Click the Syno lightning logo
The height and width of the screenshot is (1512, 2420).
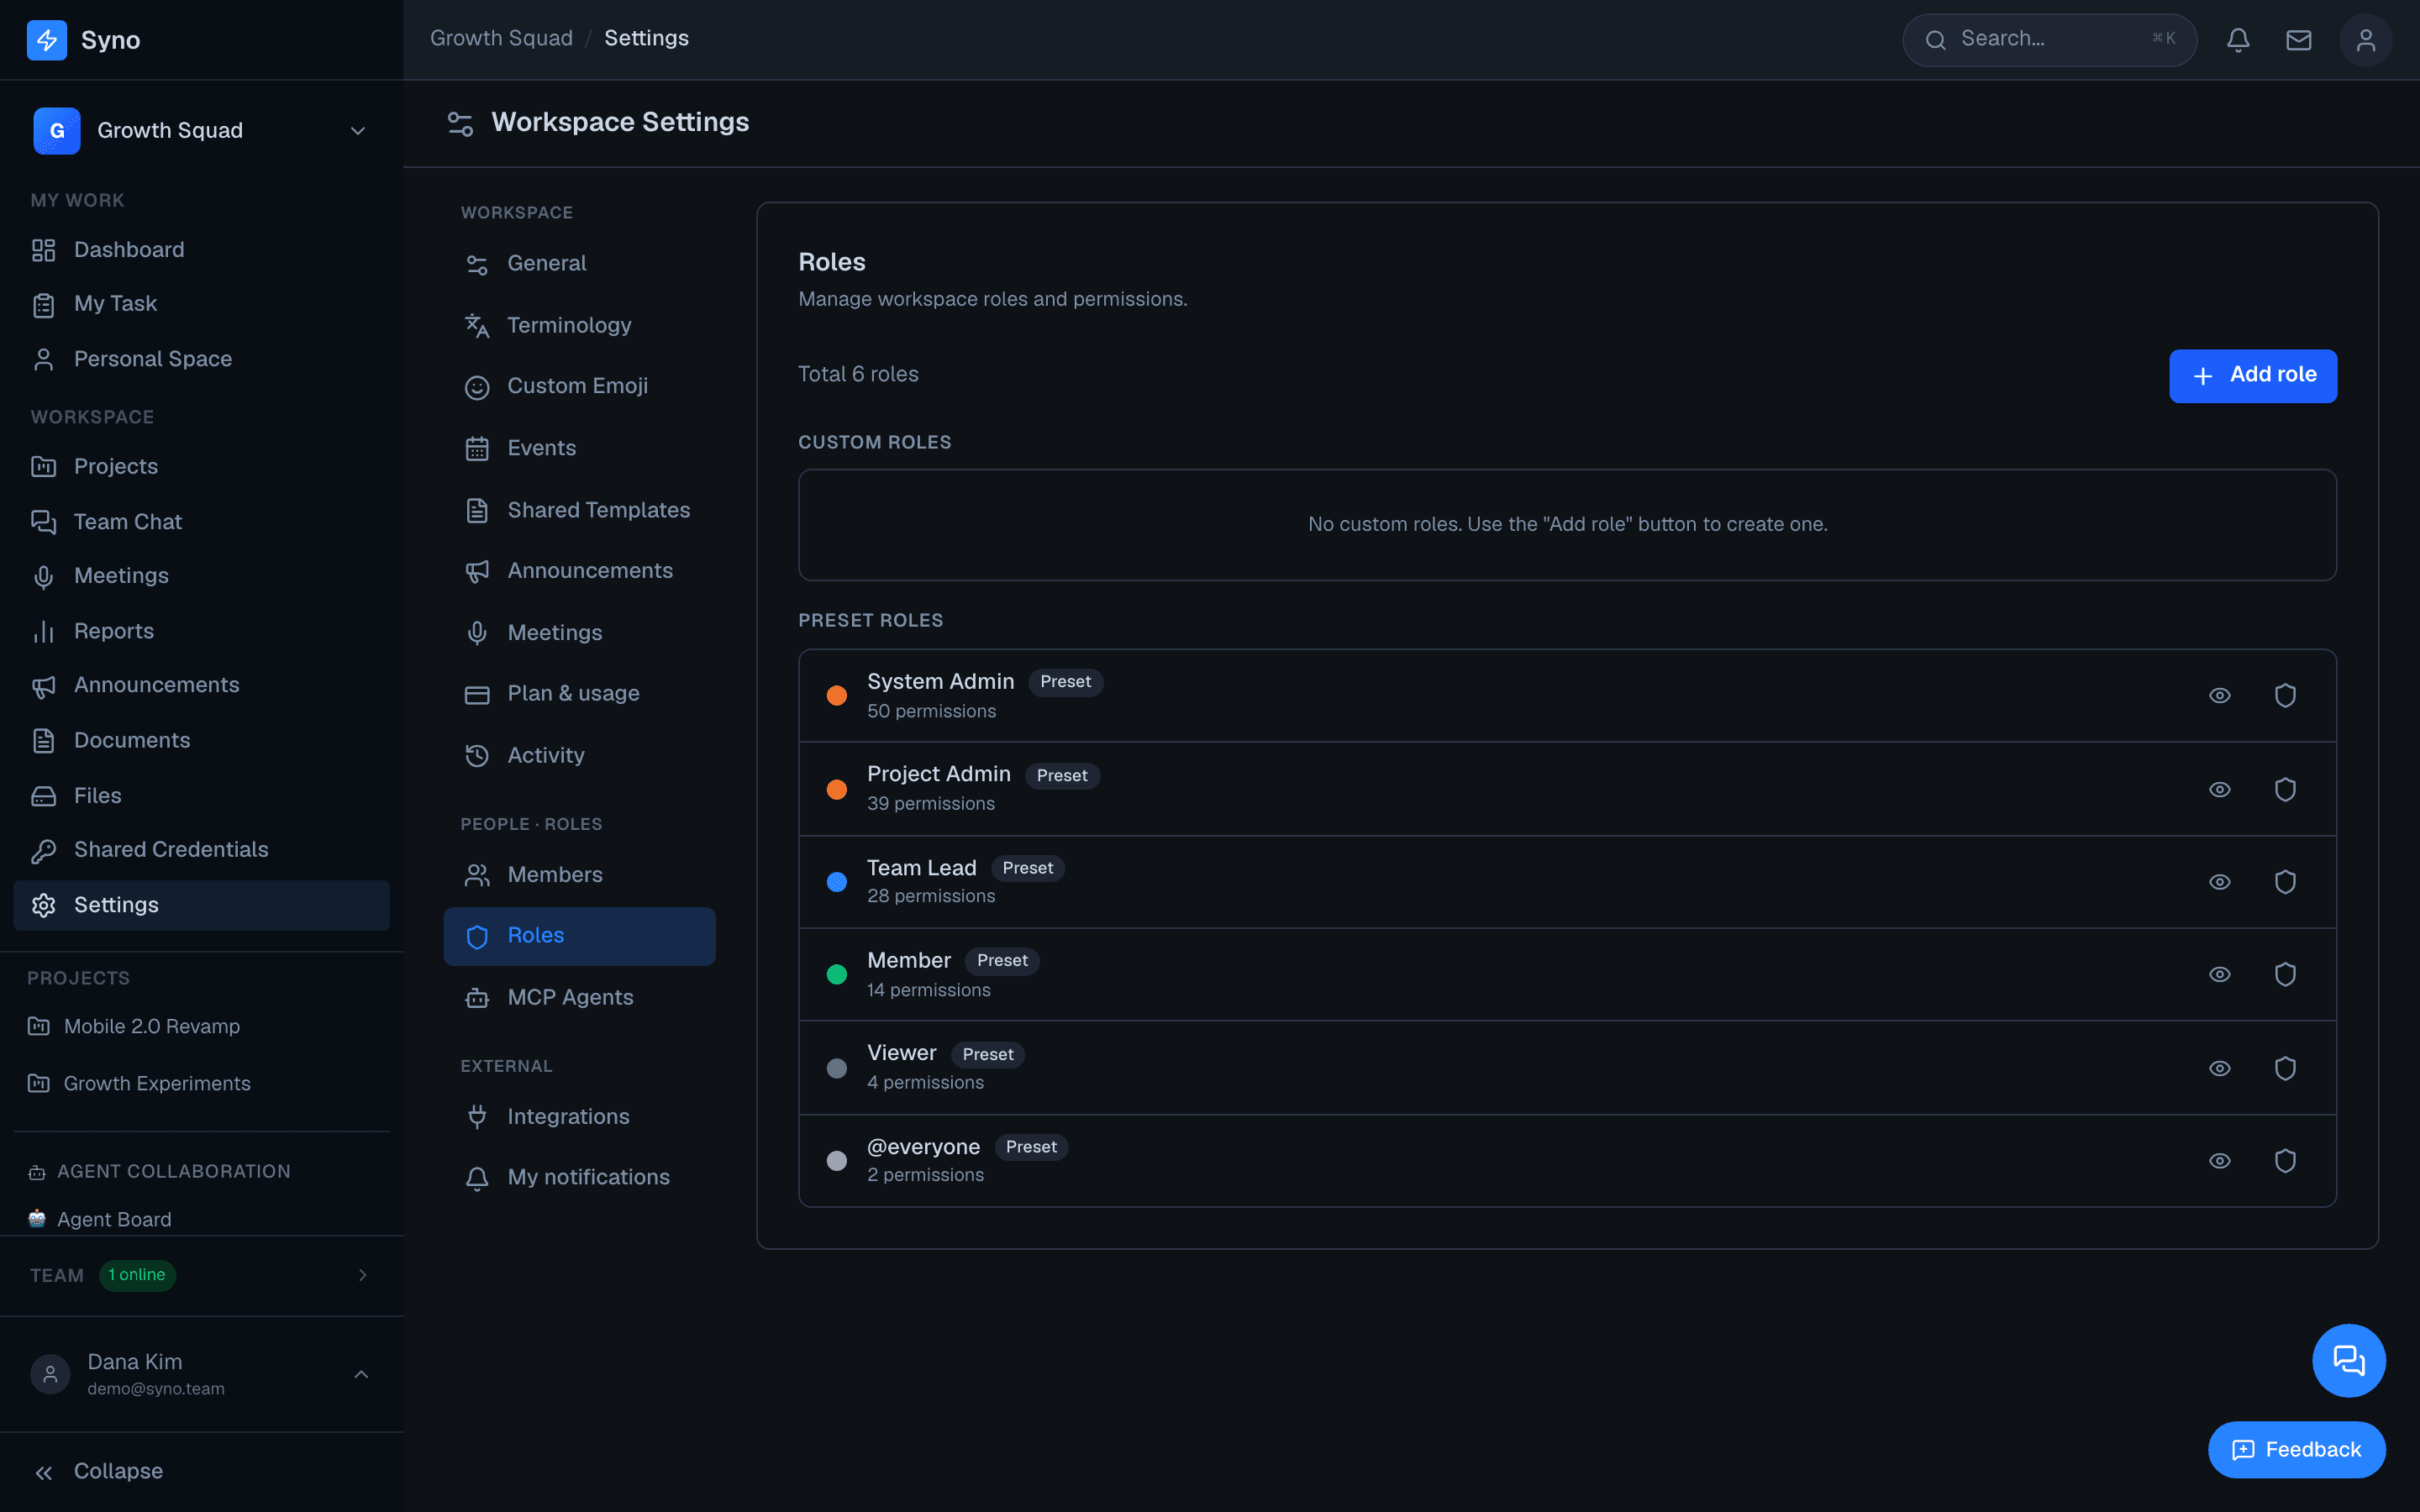coord(47,40)
